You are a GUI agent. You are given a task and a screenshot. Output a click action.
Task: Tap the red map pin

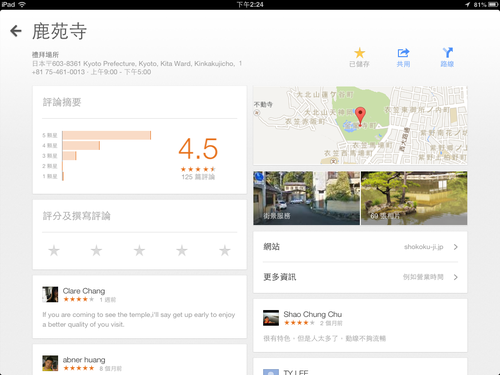pyautogui.click(x=360, y=116)
